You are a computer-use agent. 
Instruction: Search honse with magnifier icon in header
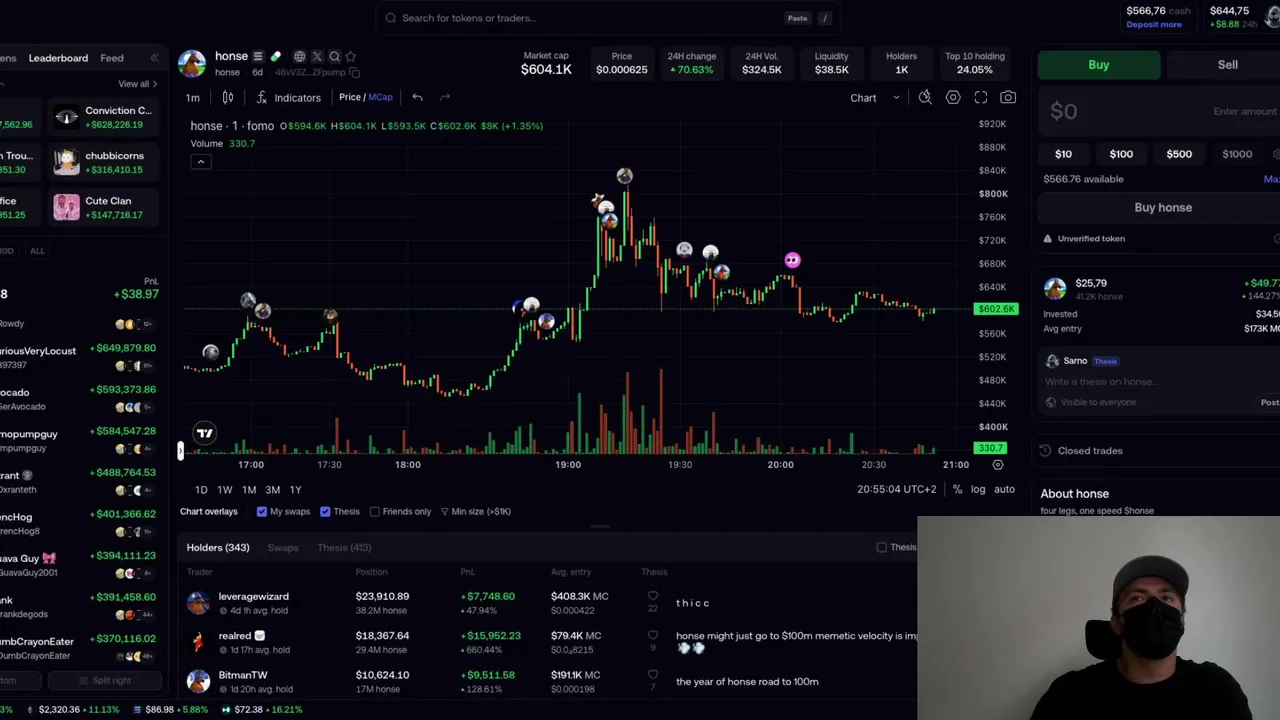[335, 57]
